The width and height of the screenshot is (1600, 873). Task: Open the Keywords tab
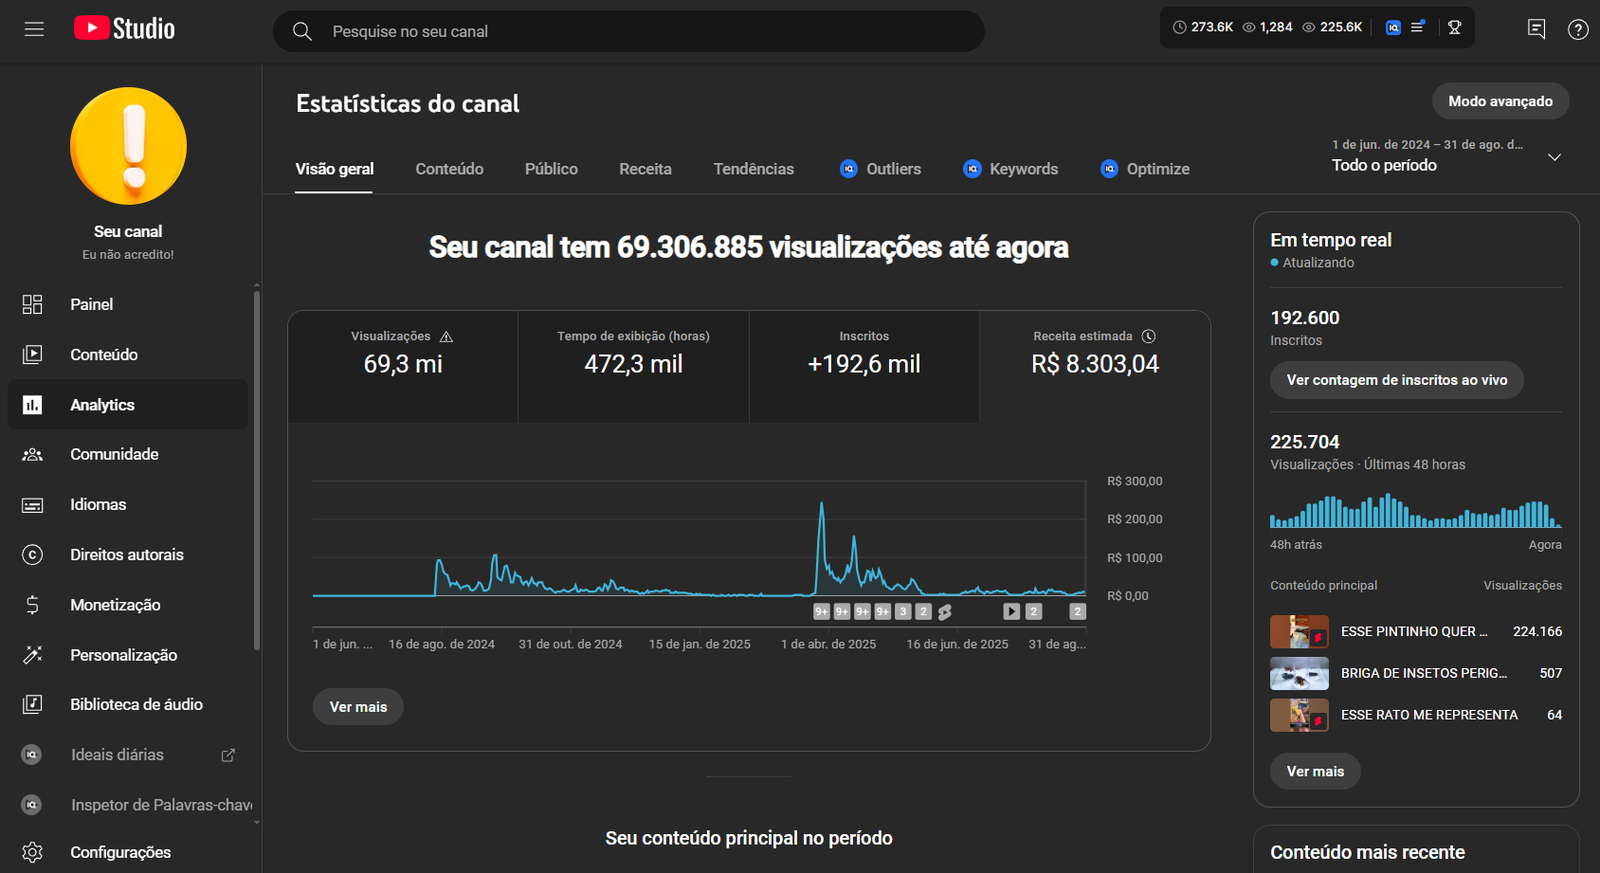[1010, 169]
